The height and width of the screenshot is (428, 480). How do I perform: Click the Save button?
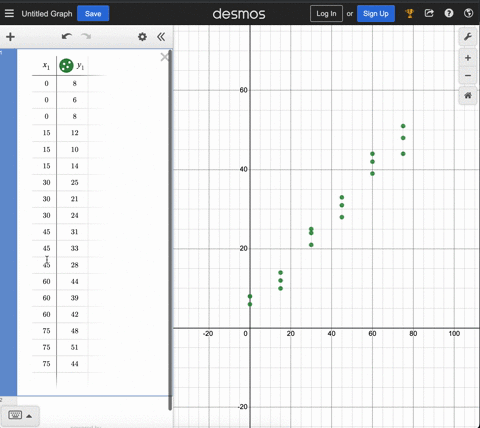[x=93, y=14]
